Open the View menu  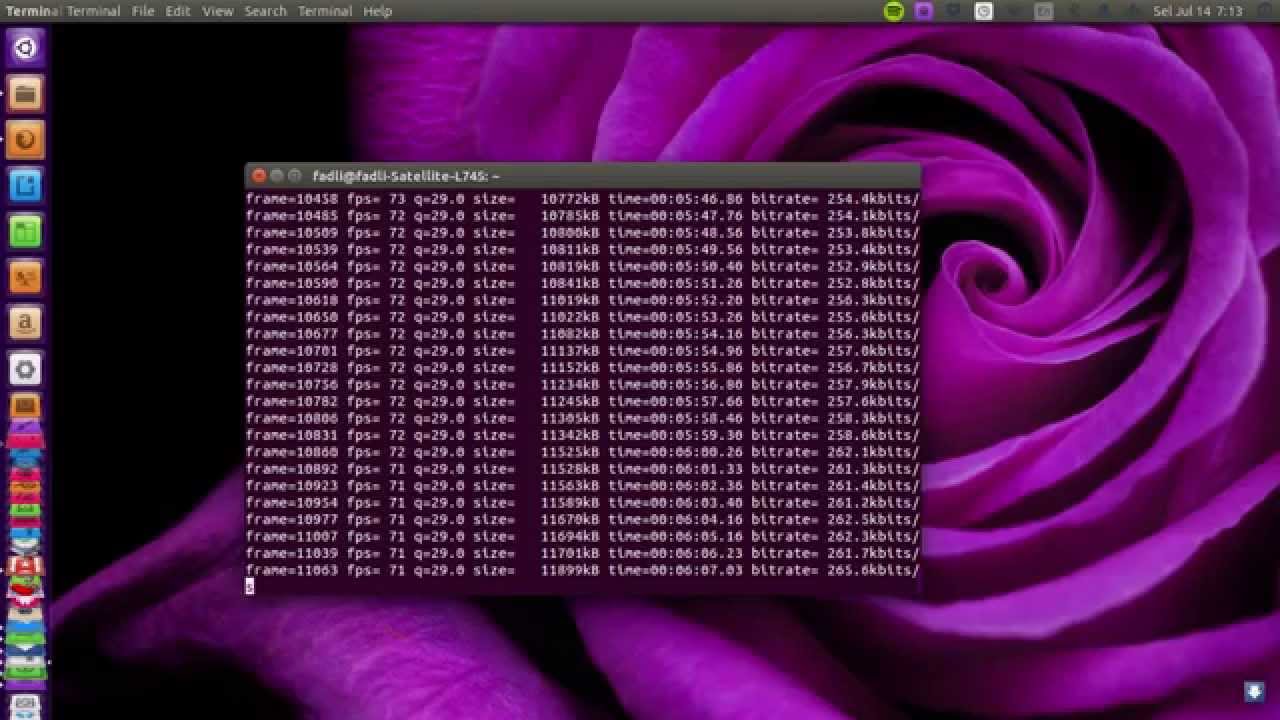click(x=218, y=11)
